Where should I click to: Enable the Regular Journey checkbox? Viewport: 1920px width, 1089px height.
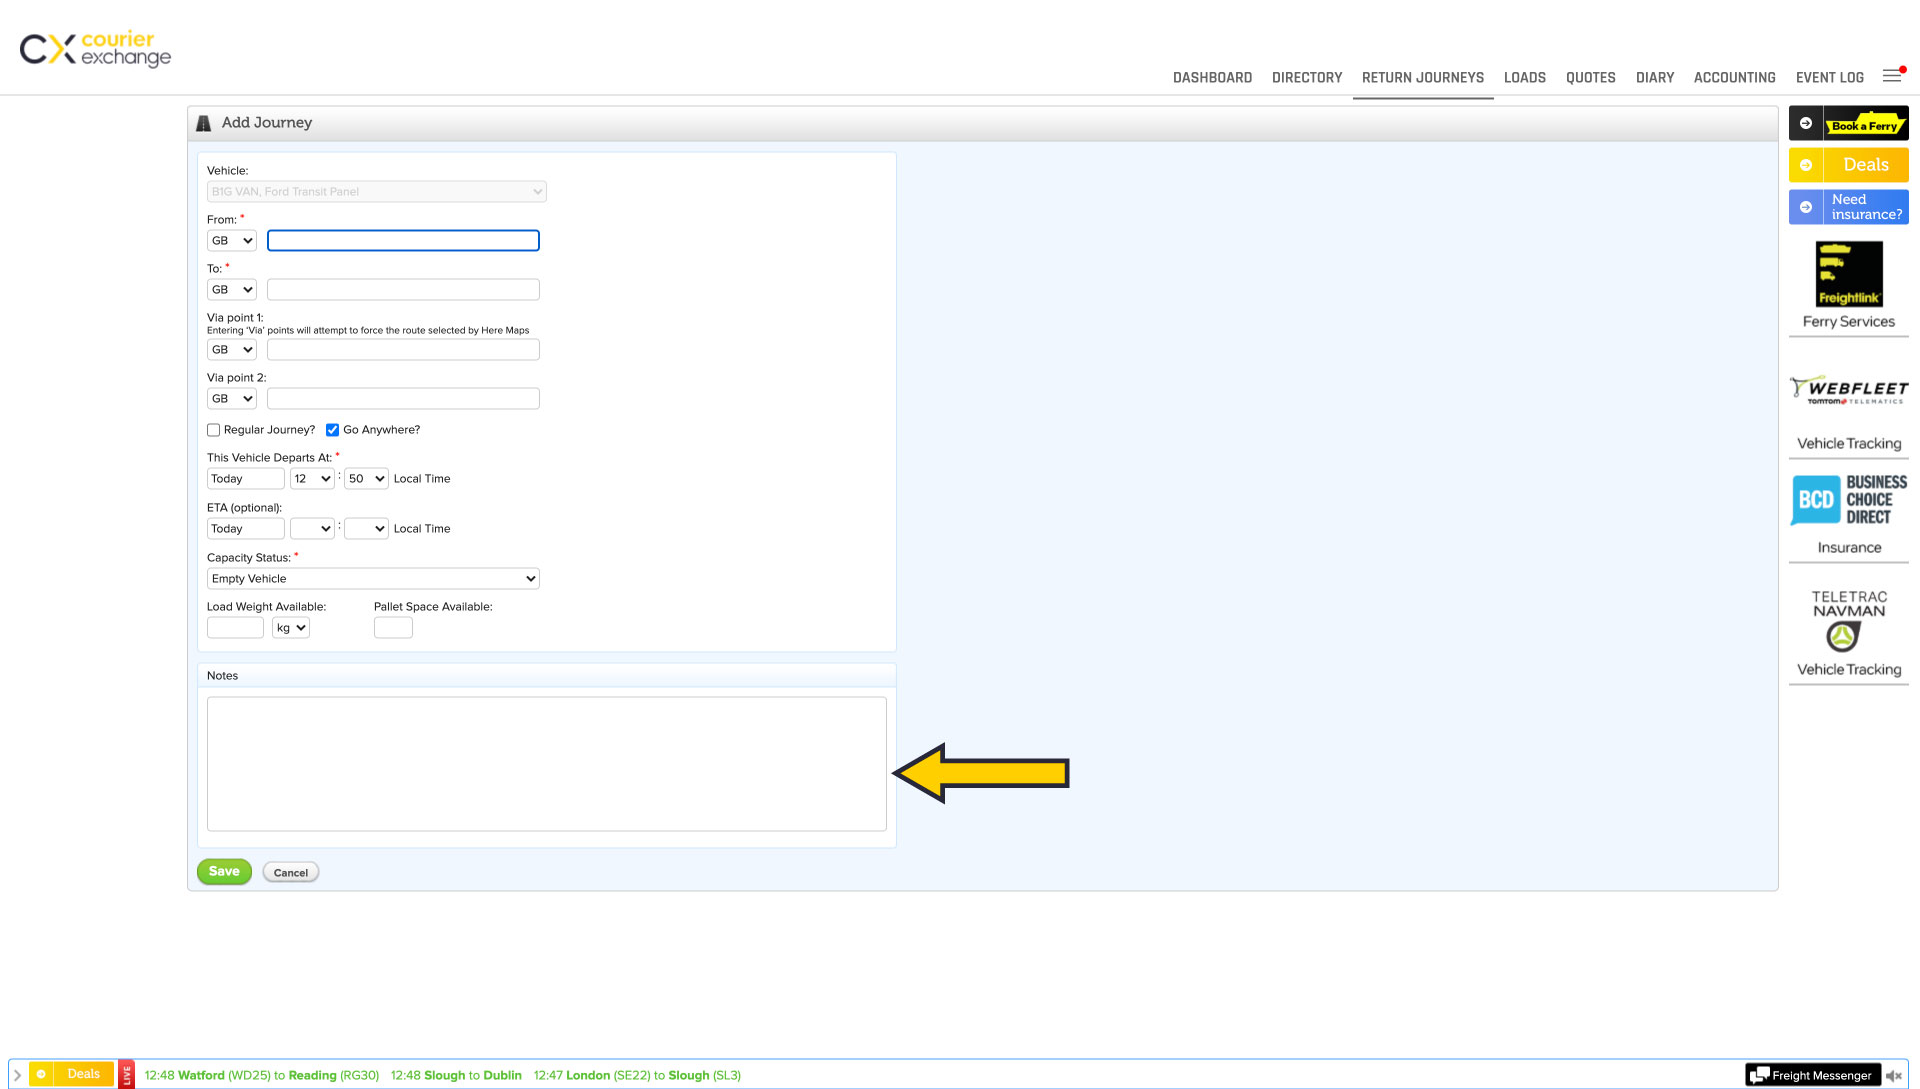tap(213, 430)
